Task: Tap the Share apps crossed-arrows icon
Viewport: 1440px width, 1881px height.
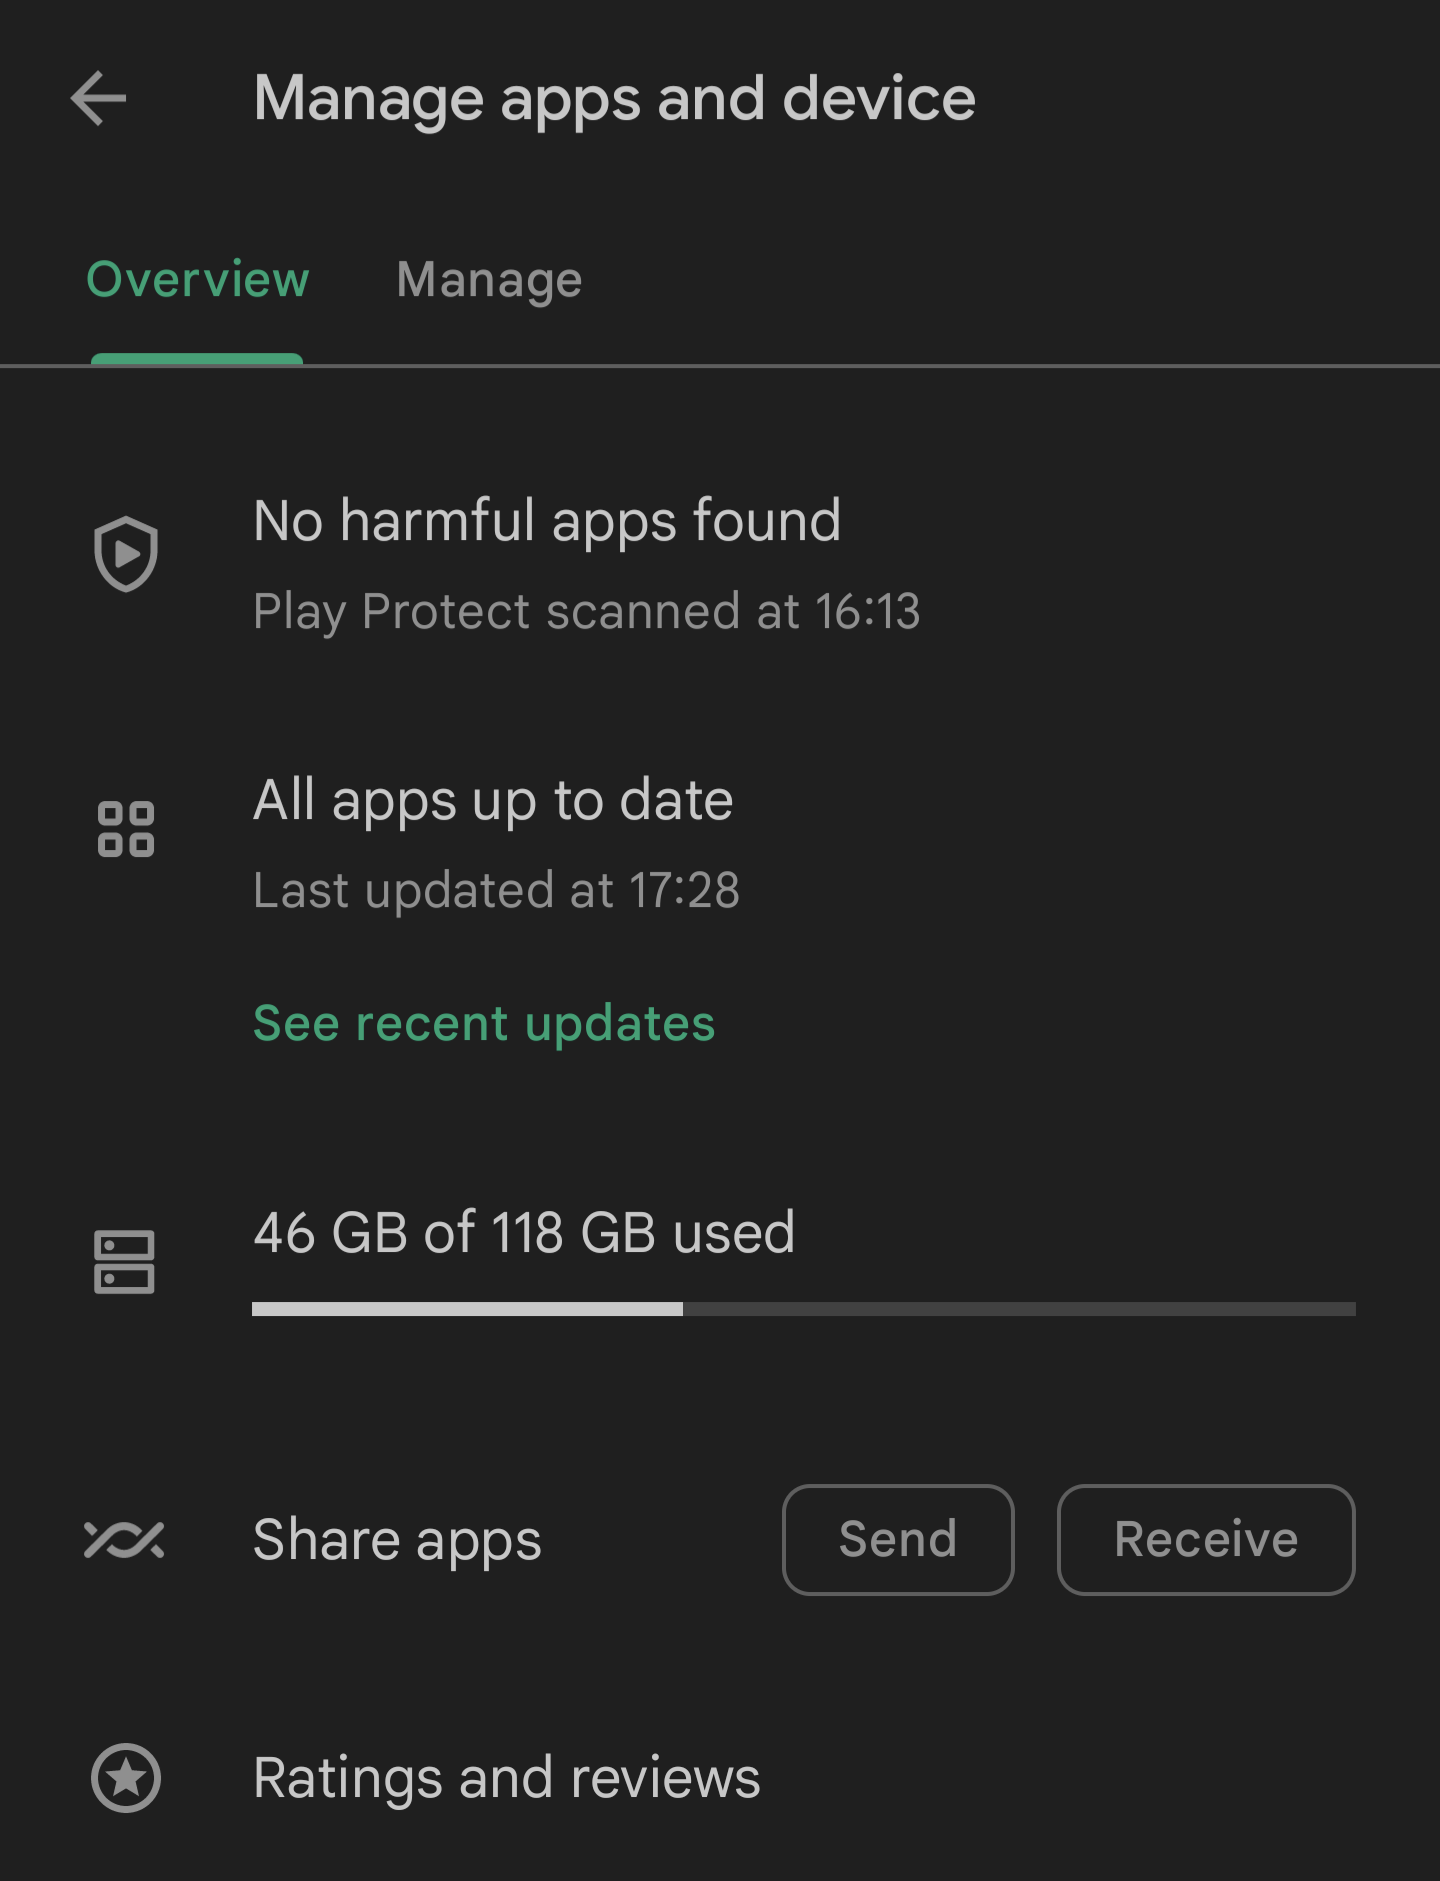Action: pyautogui.click(x=124, y=1540)
